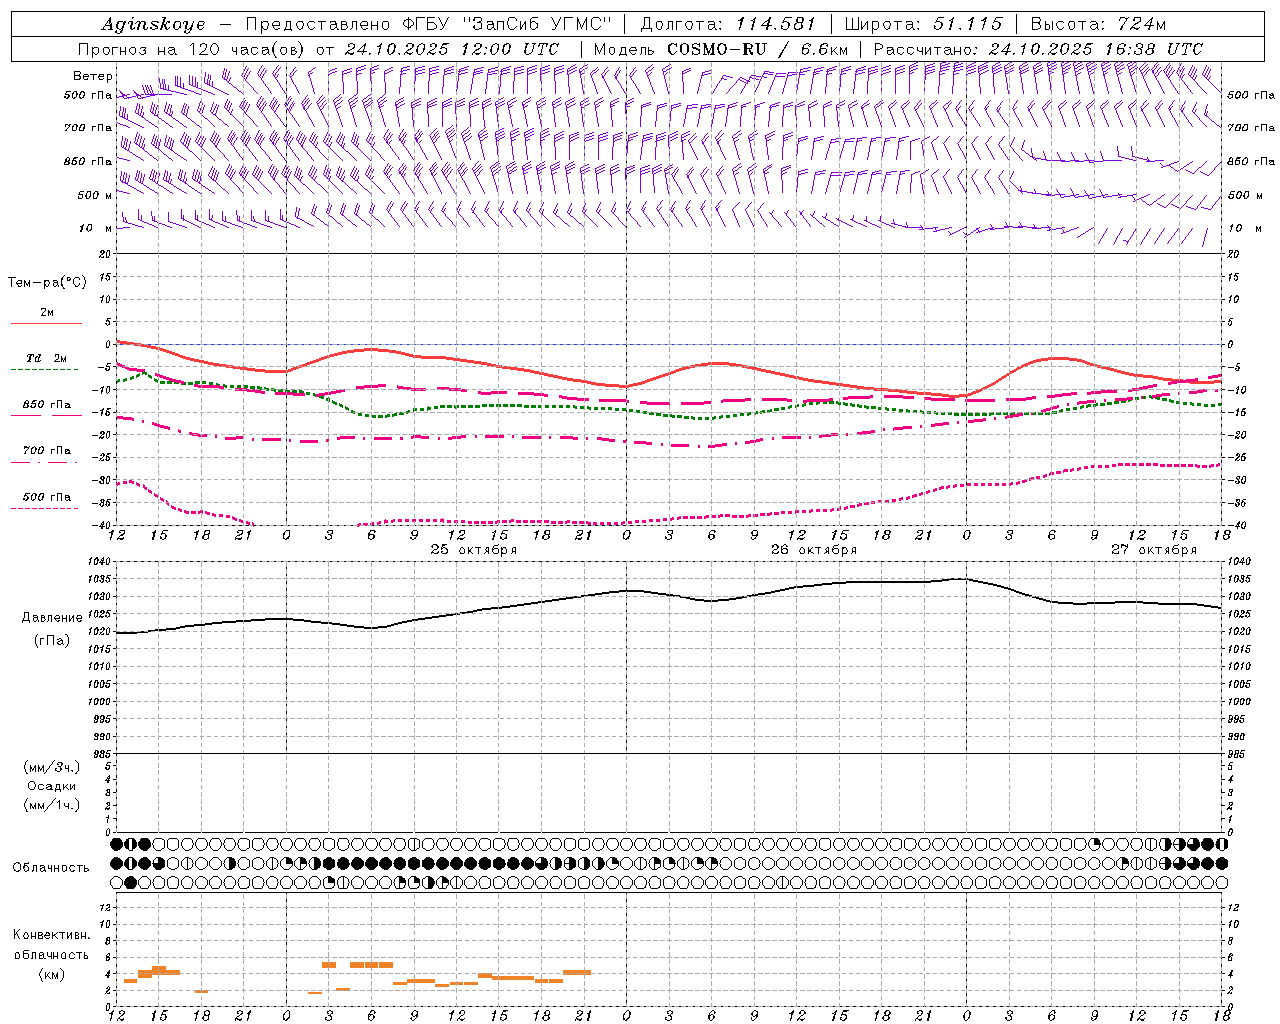Click the "25 октября" date label
This screenshot has width=1280, height=1024.
(474, 550)
